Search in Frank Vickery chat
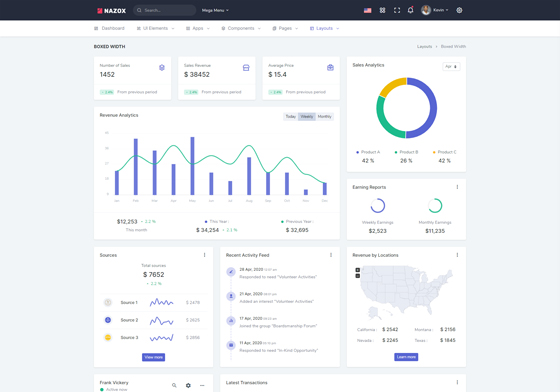The image size is (560, 392). pos(174,385)
